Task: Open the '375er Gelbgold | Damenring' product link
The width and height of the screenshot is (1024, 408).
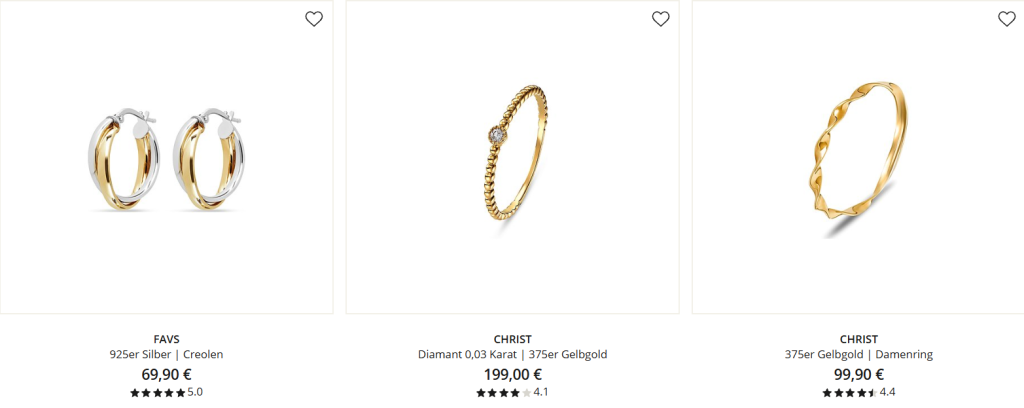Action: pos(859,354)
